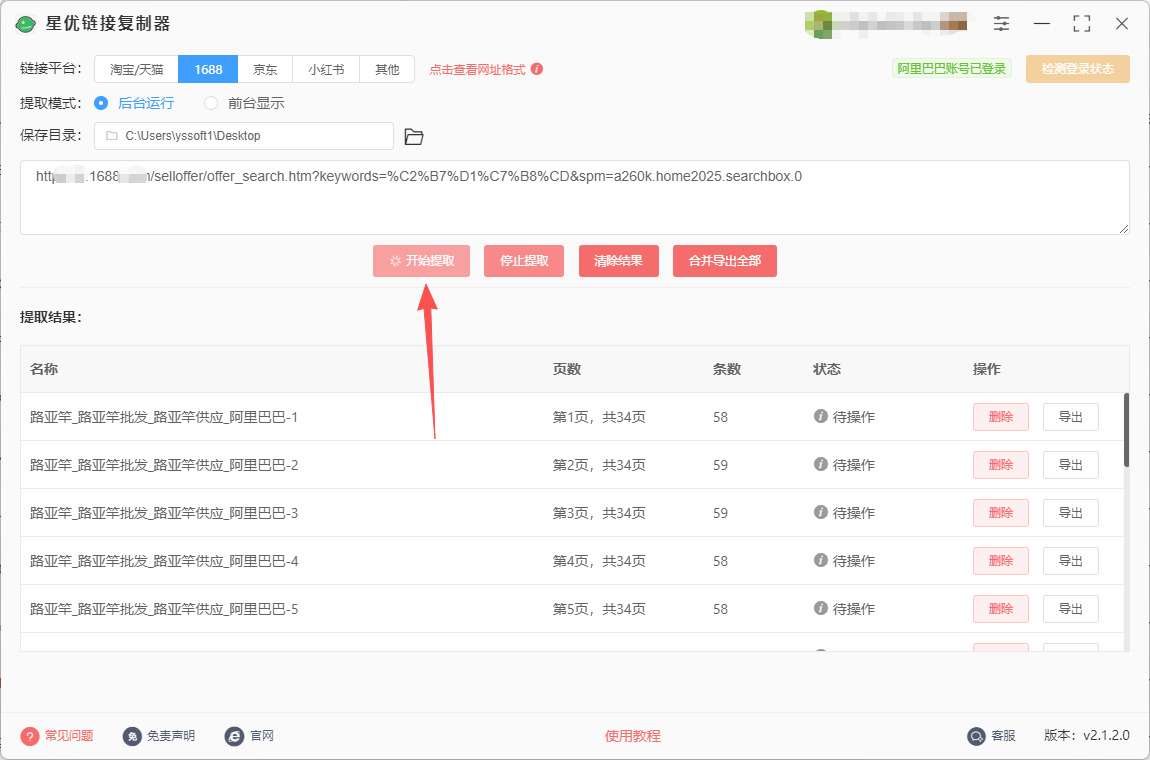
Task: Click the blurred account name in title bar
Action: tap(885, 23)
